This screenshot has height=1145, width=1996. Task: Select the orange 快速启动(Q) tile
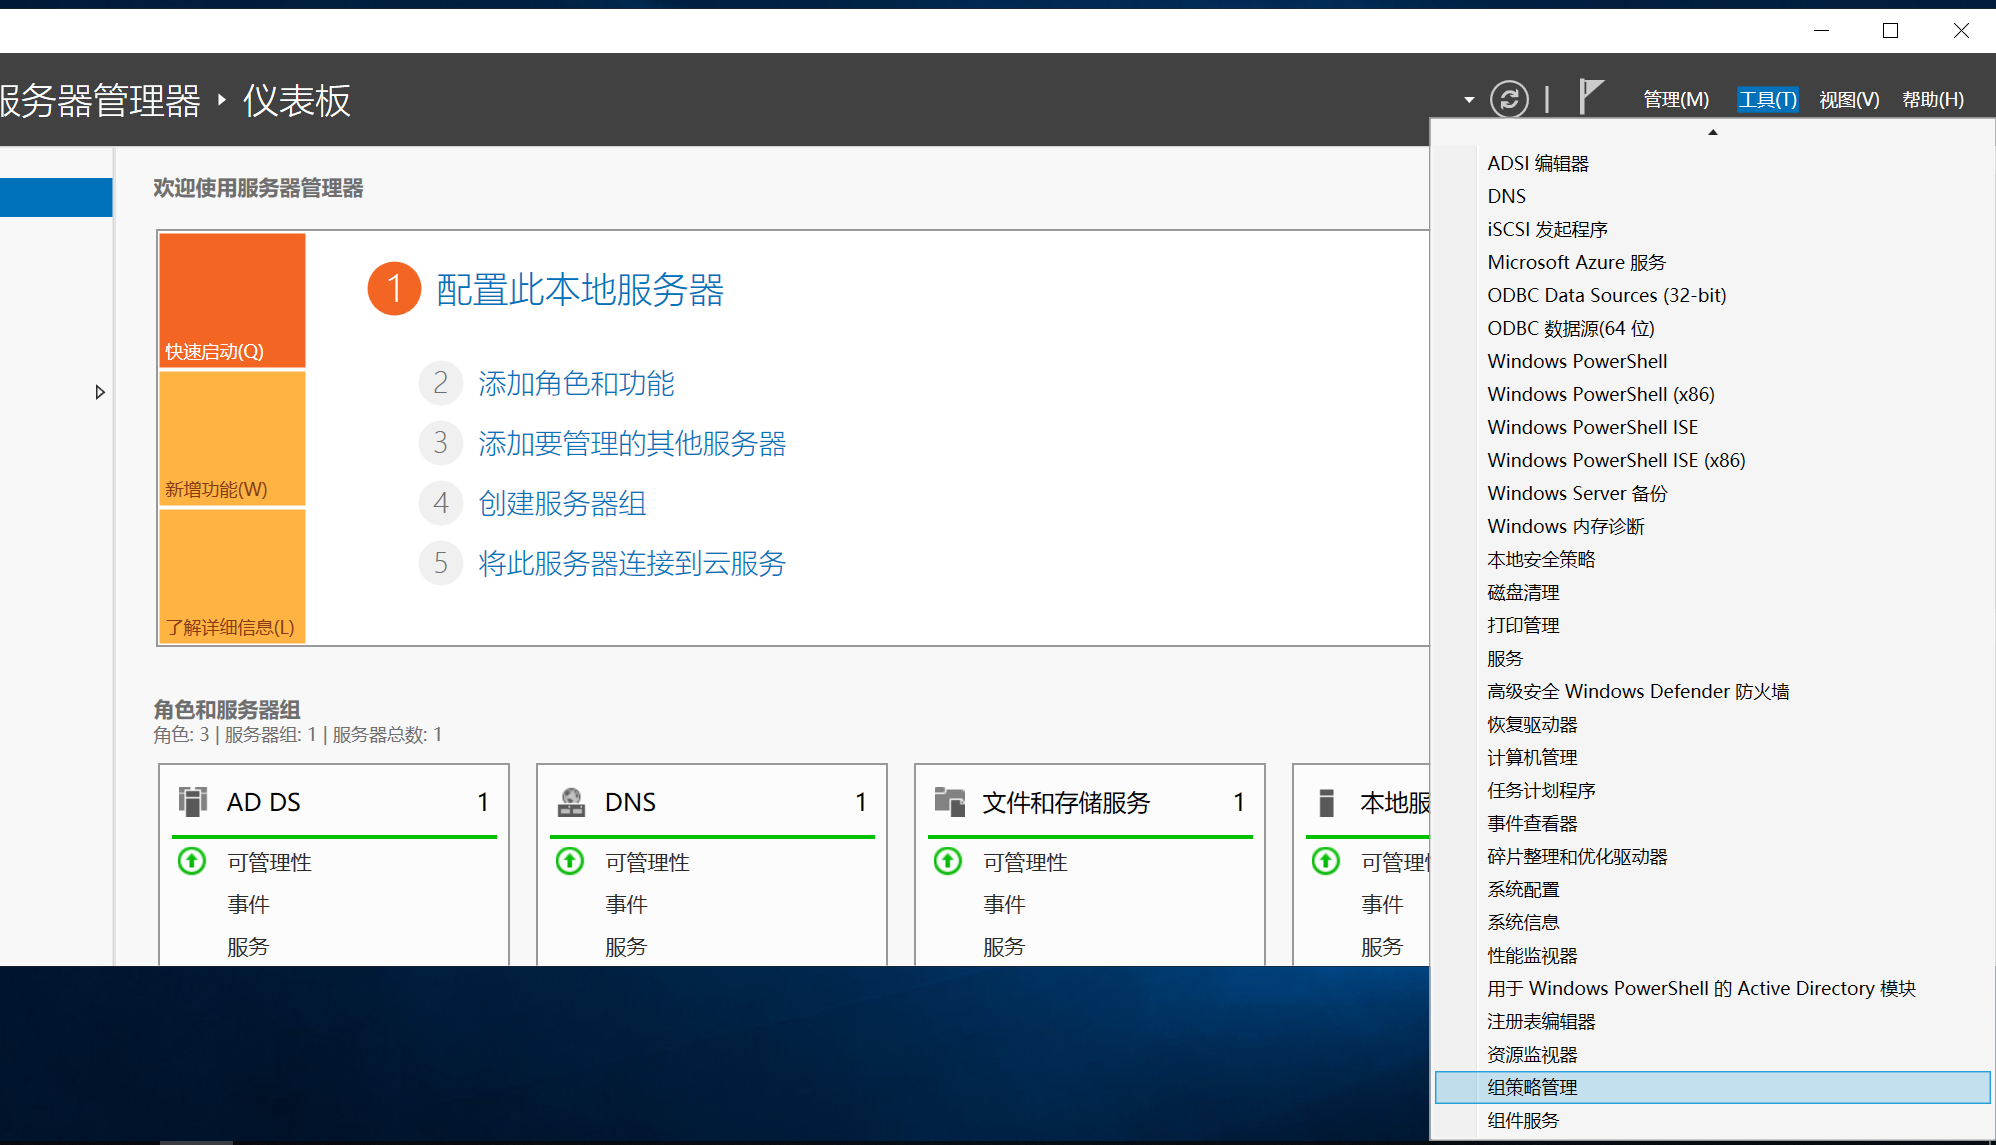(232, 300)
